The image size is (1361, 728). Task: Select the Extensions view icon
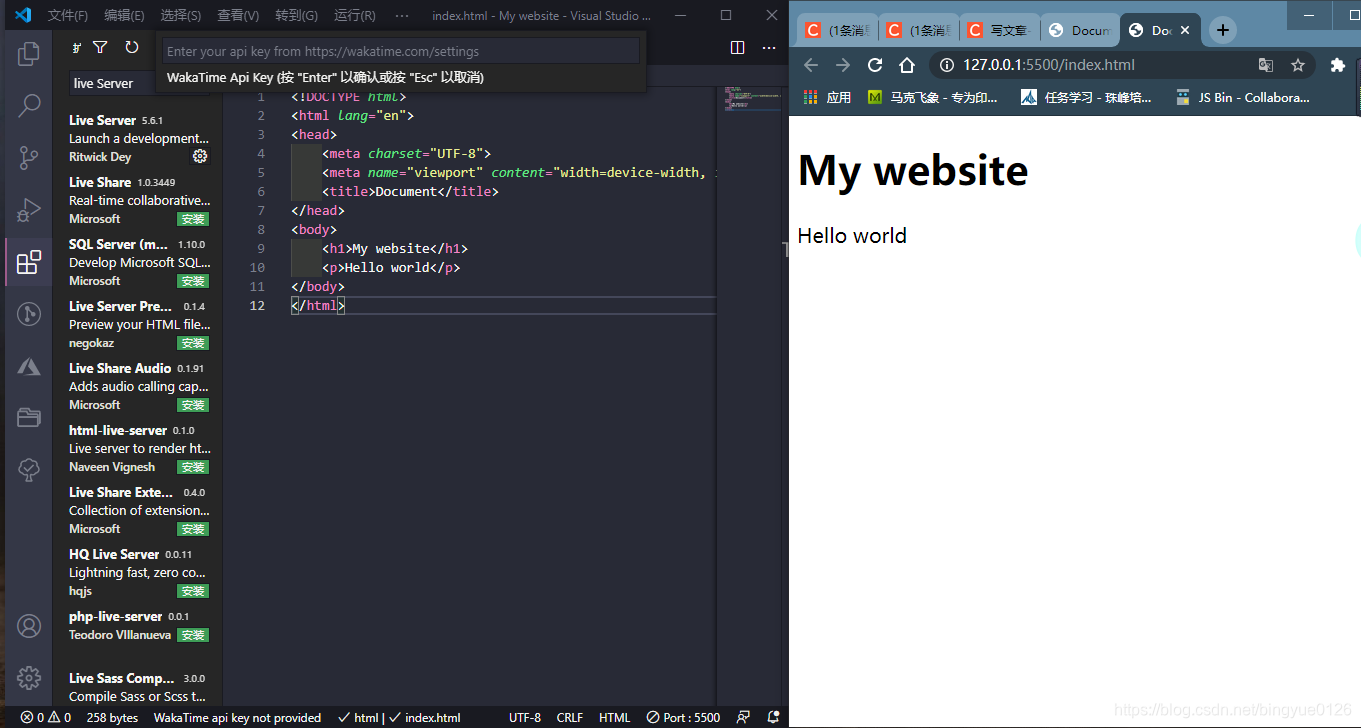29,262
